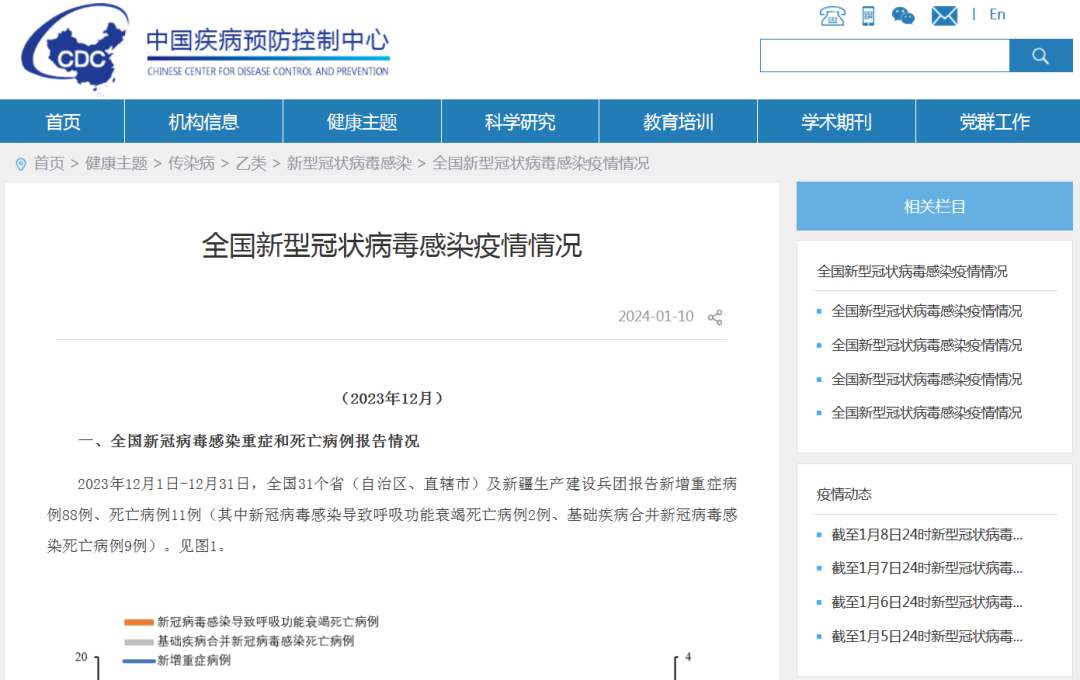Go to 新型冠状病毒感染 in the breadcrumb

coord(349,163)
